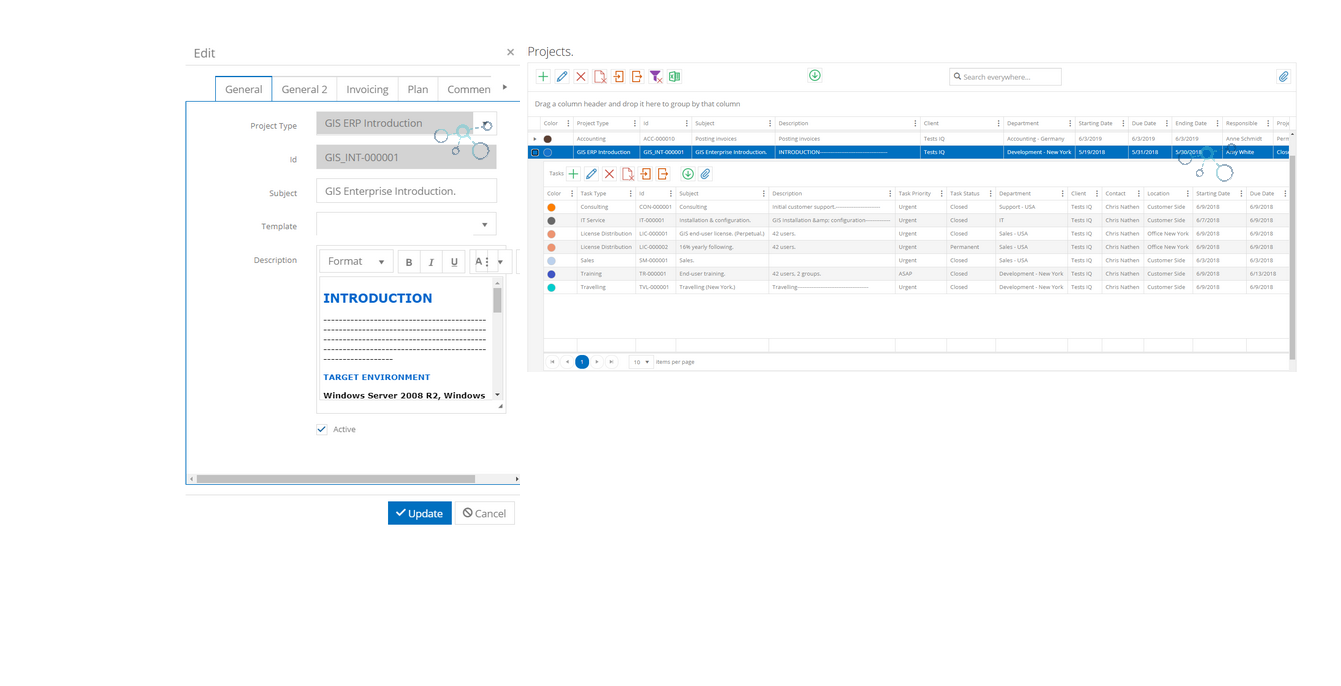Open the Invoicing tab
1341x686 pixels.
pyautogui.click(x=367, y=89)
